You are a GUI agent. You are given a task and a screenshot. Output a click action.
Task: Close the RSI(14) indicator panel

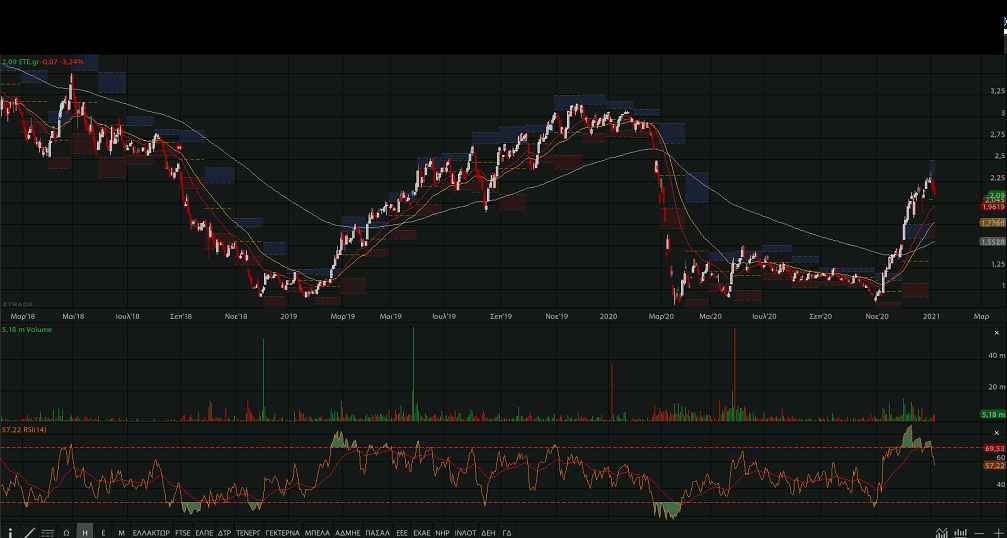click(995, 430)
